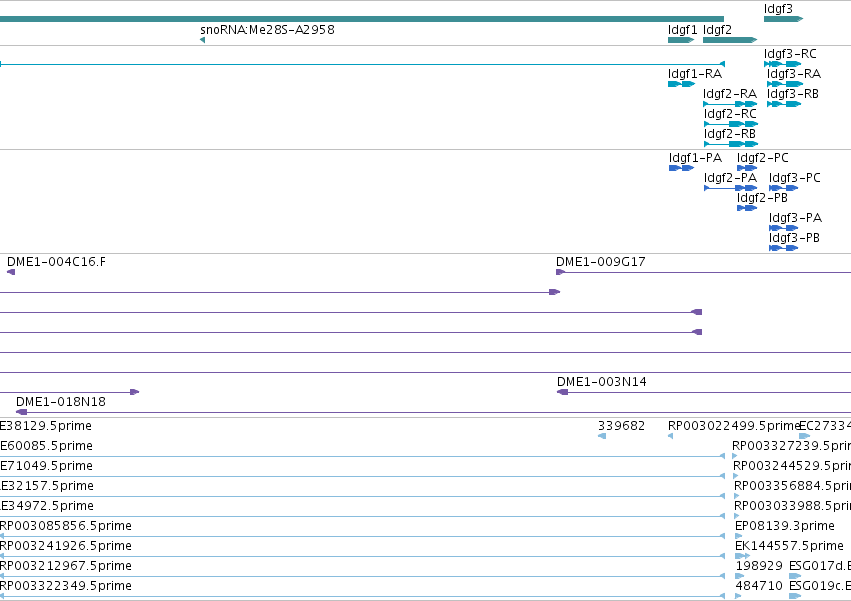Screen dimensions: 851x601
Task: Click the RP003033988.5prime EST label
Action: pyautogui.click(x=792, y=506)
